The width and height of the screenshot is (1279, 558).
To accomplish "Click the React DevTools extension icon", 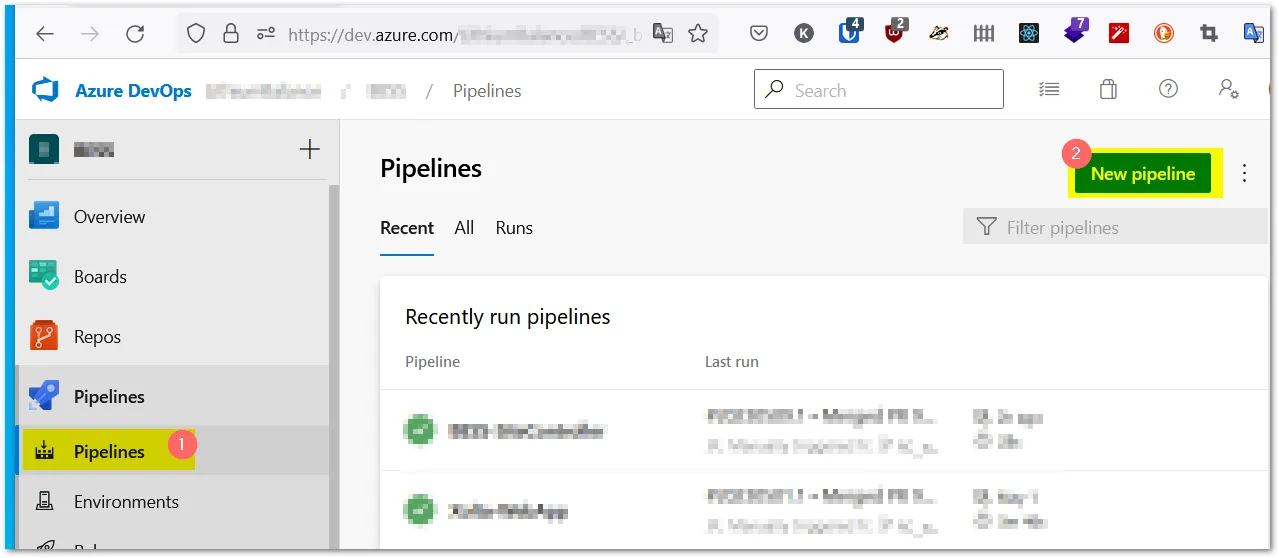I will [1029, 33].
